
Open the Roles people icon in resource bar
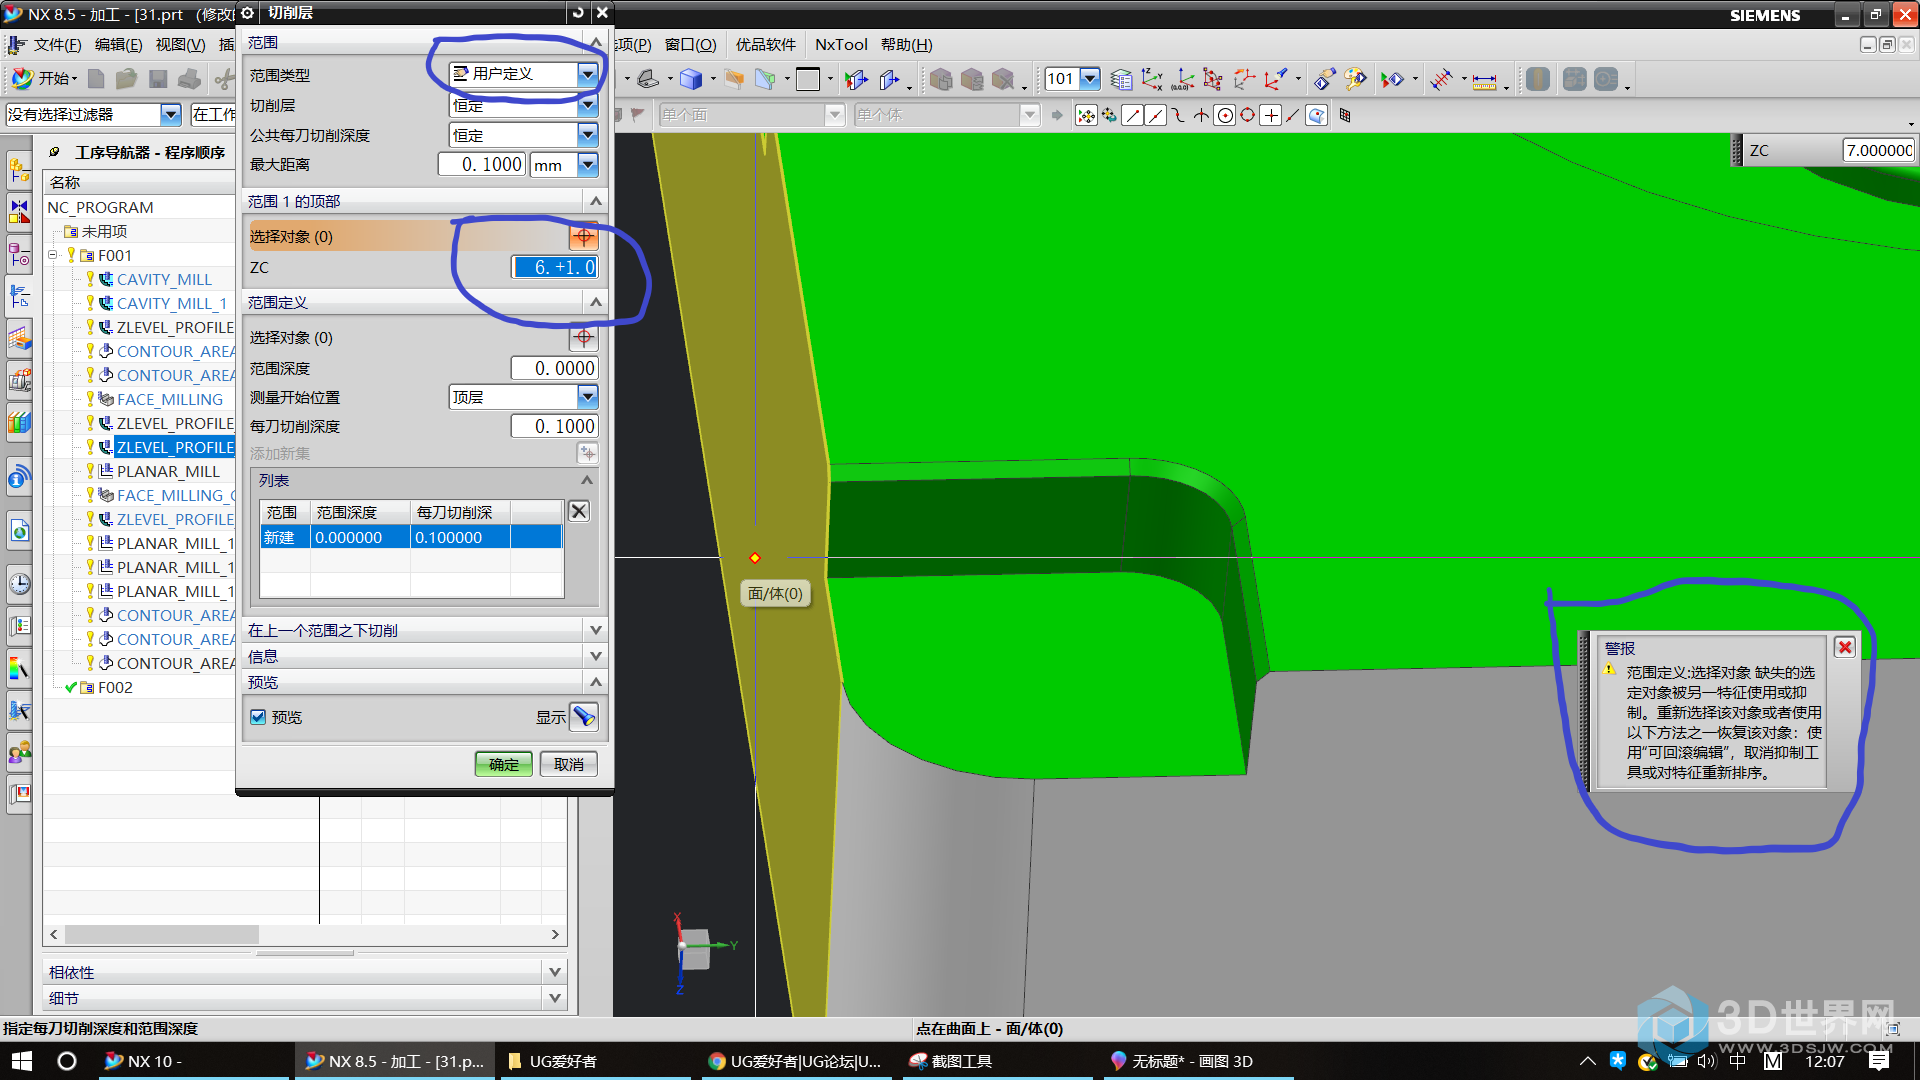point(20,752)
